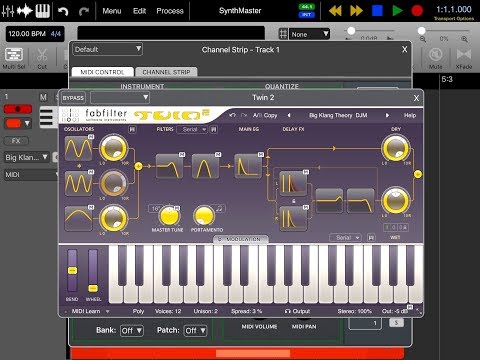
Task: Click the undo arrow in top toolbar
Action: 63,11
